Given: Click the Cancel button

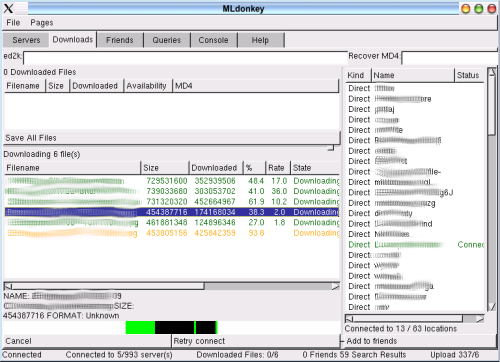Looking at the screenshot, I should 87,341.
